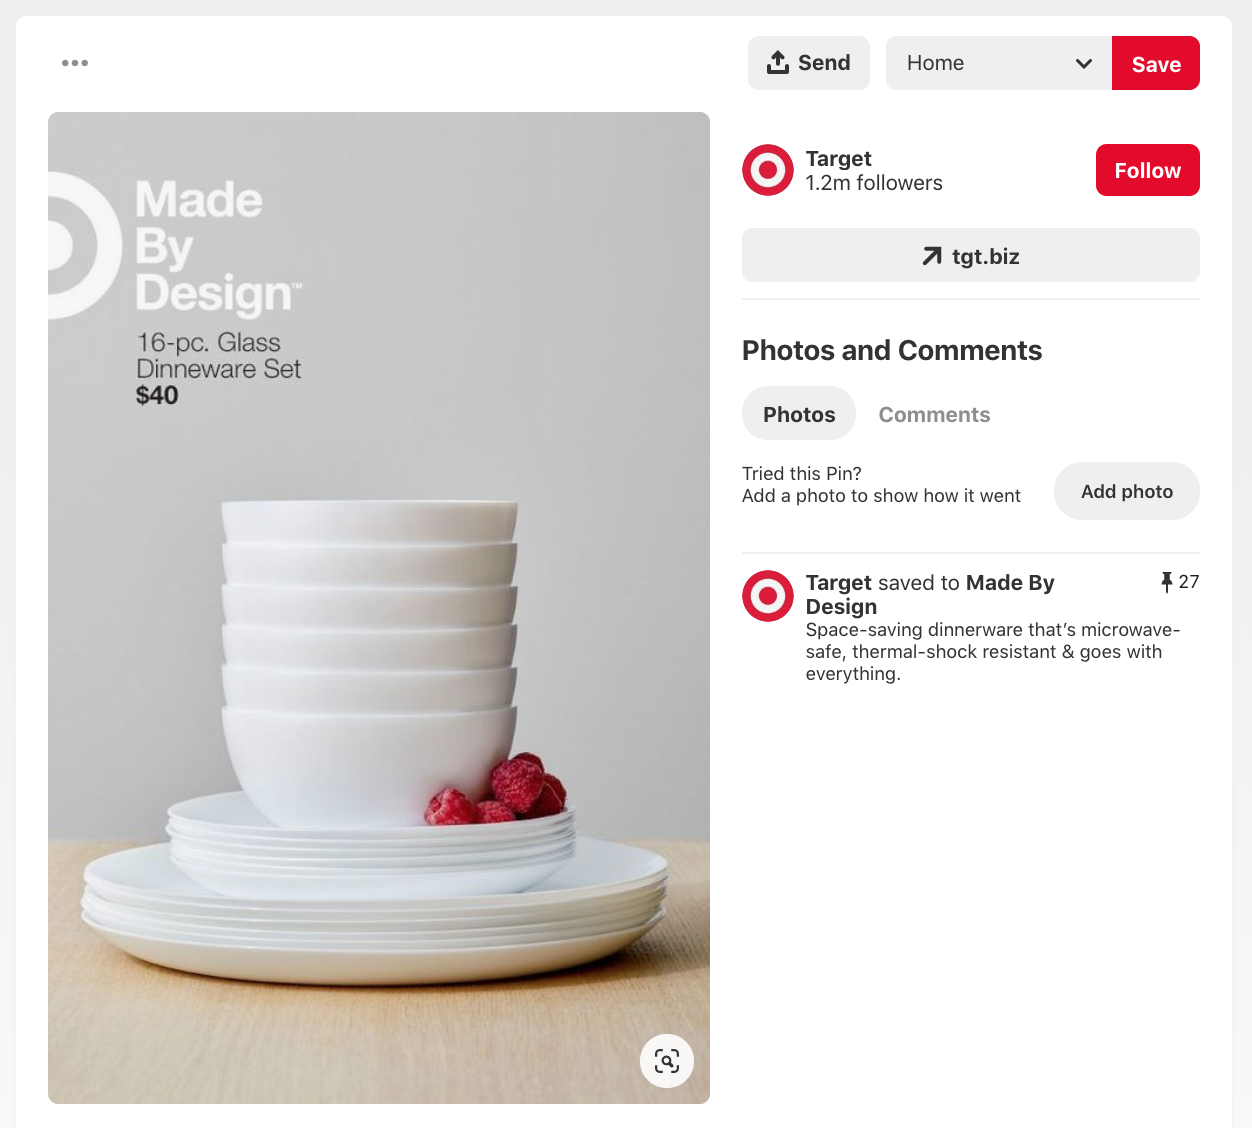1252x1128 pixels.
Task: Save the pin with the red Save button
Action: [1156, 63]
